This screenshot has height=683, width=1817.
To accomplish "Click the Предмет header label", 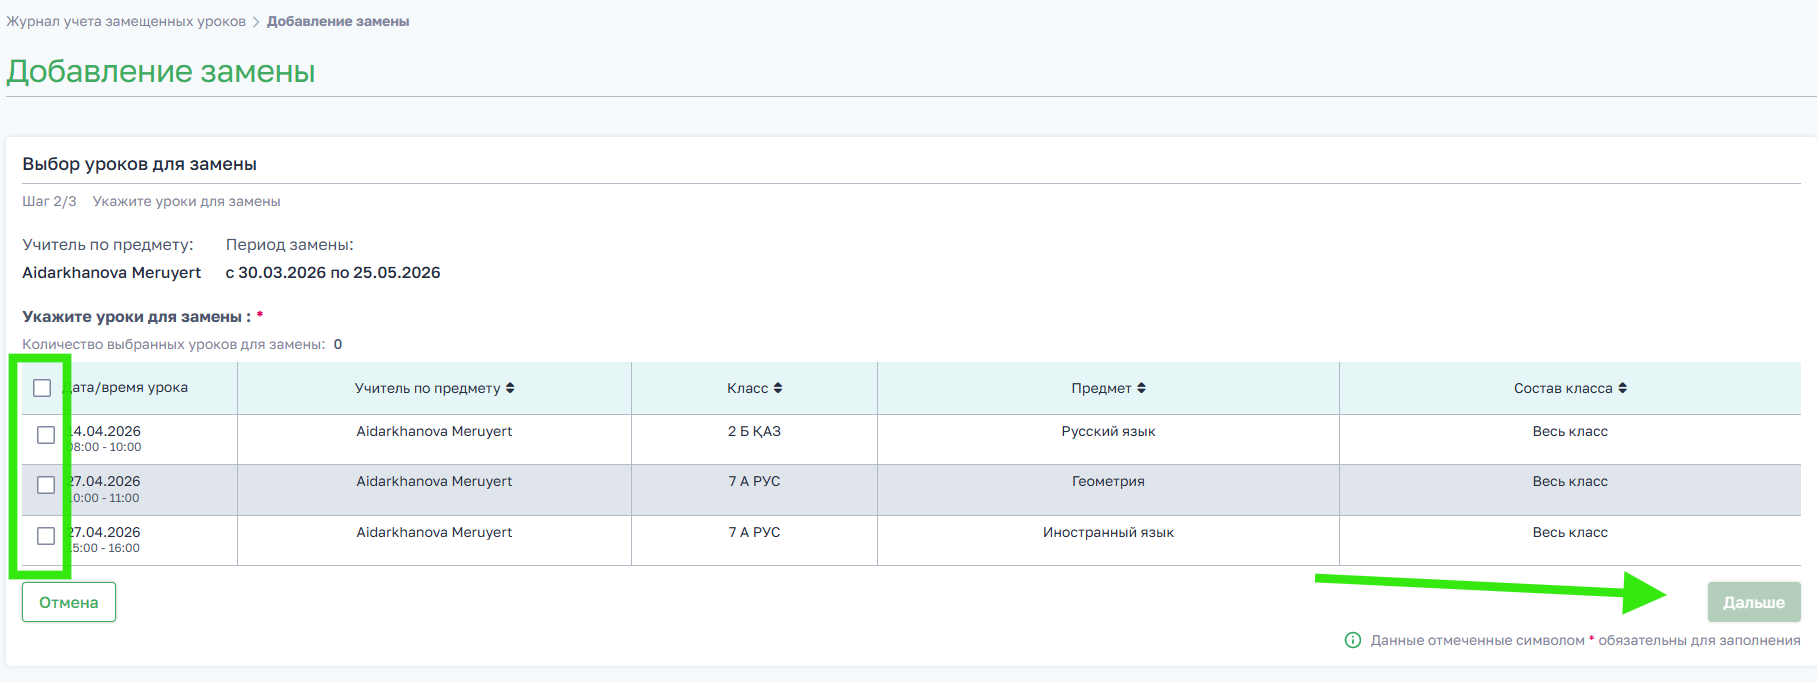I will [x=1101, y=388].
